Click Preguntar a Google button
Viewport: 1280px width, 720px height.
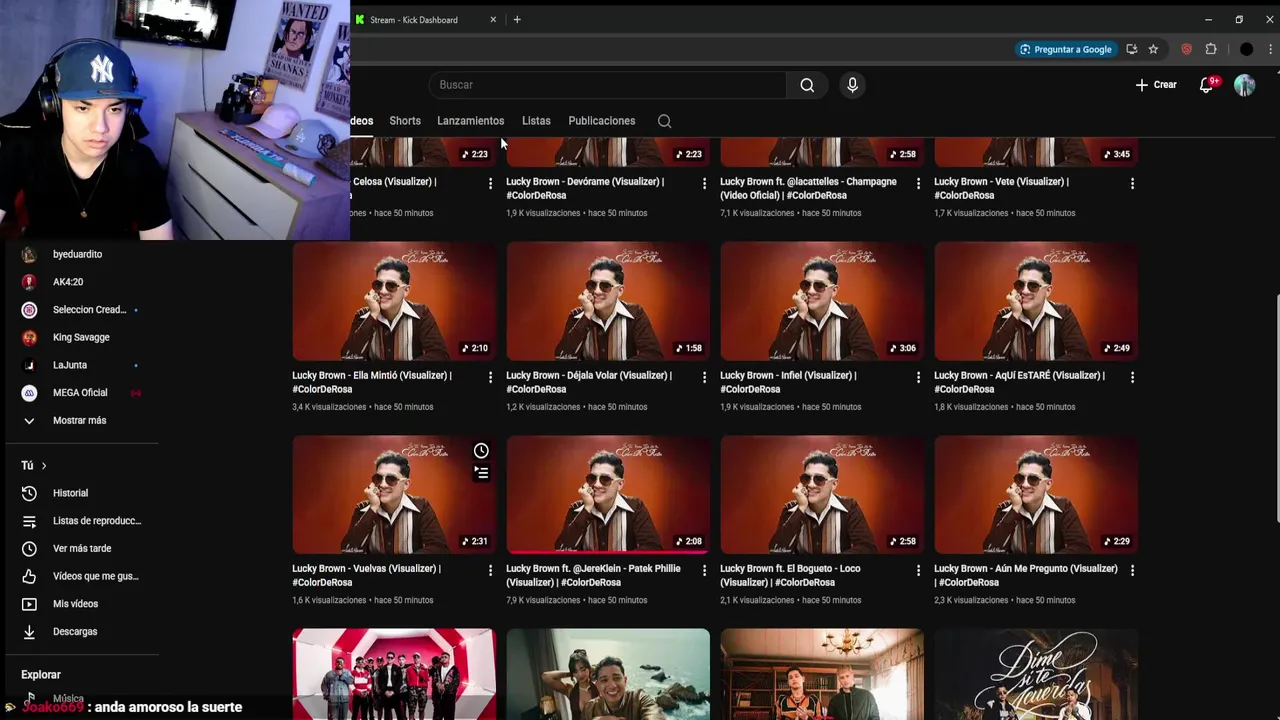1065,49
